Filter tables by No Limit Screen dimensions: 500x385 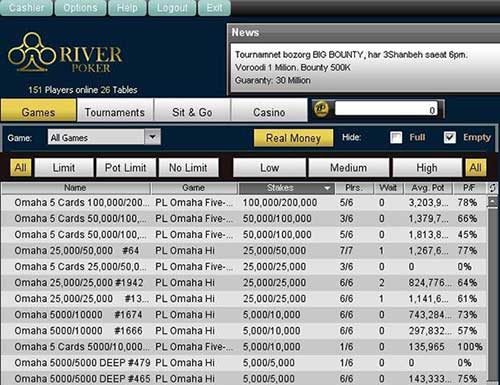[188, 168]
